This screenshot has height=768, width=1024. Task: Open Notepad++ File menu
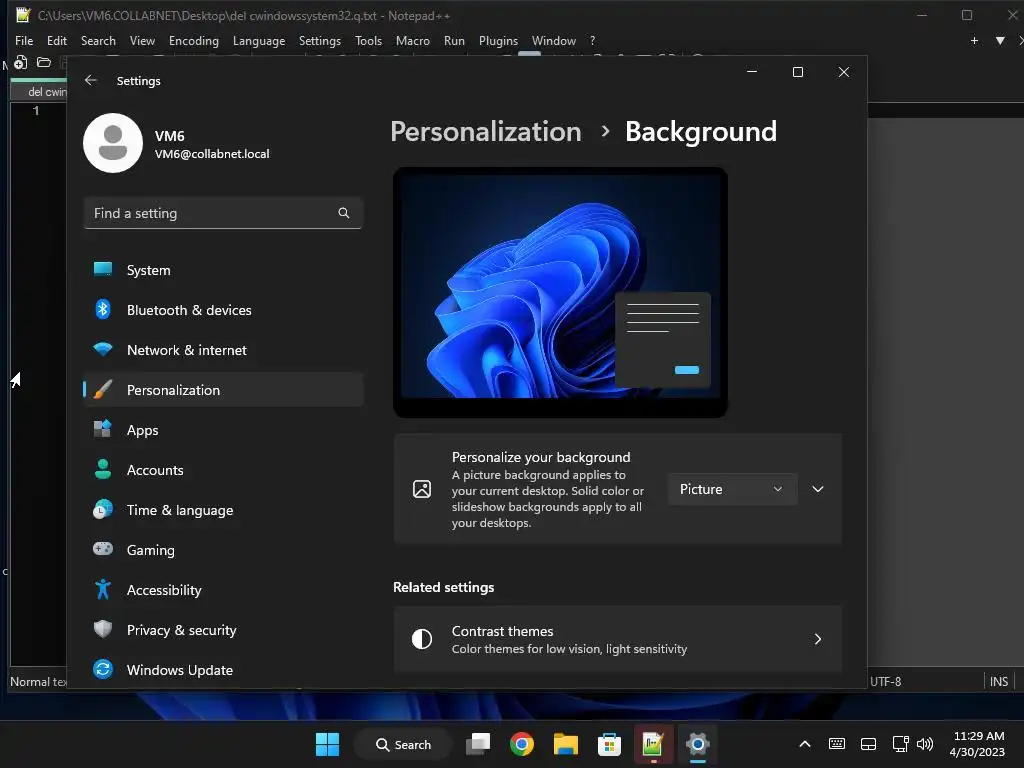(x=24, y=40)
